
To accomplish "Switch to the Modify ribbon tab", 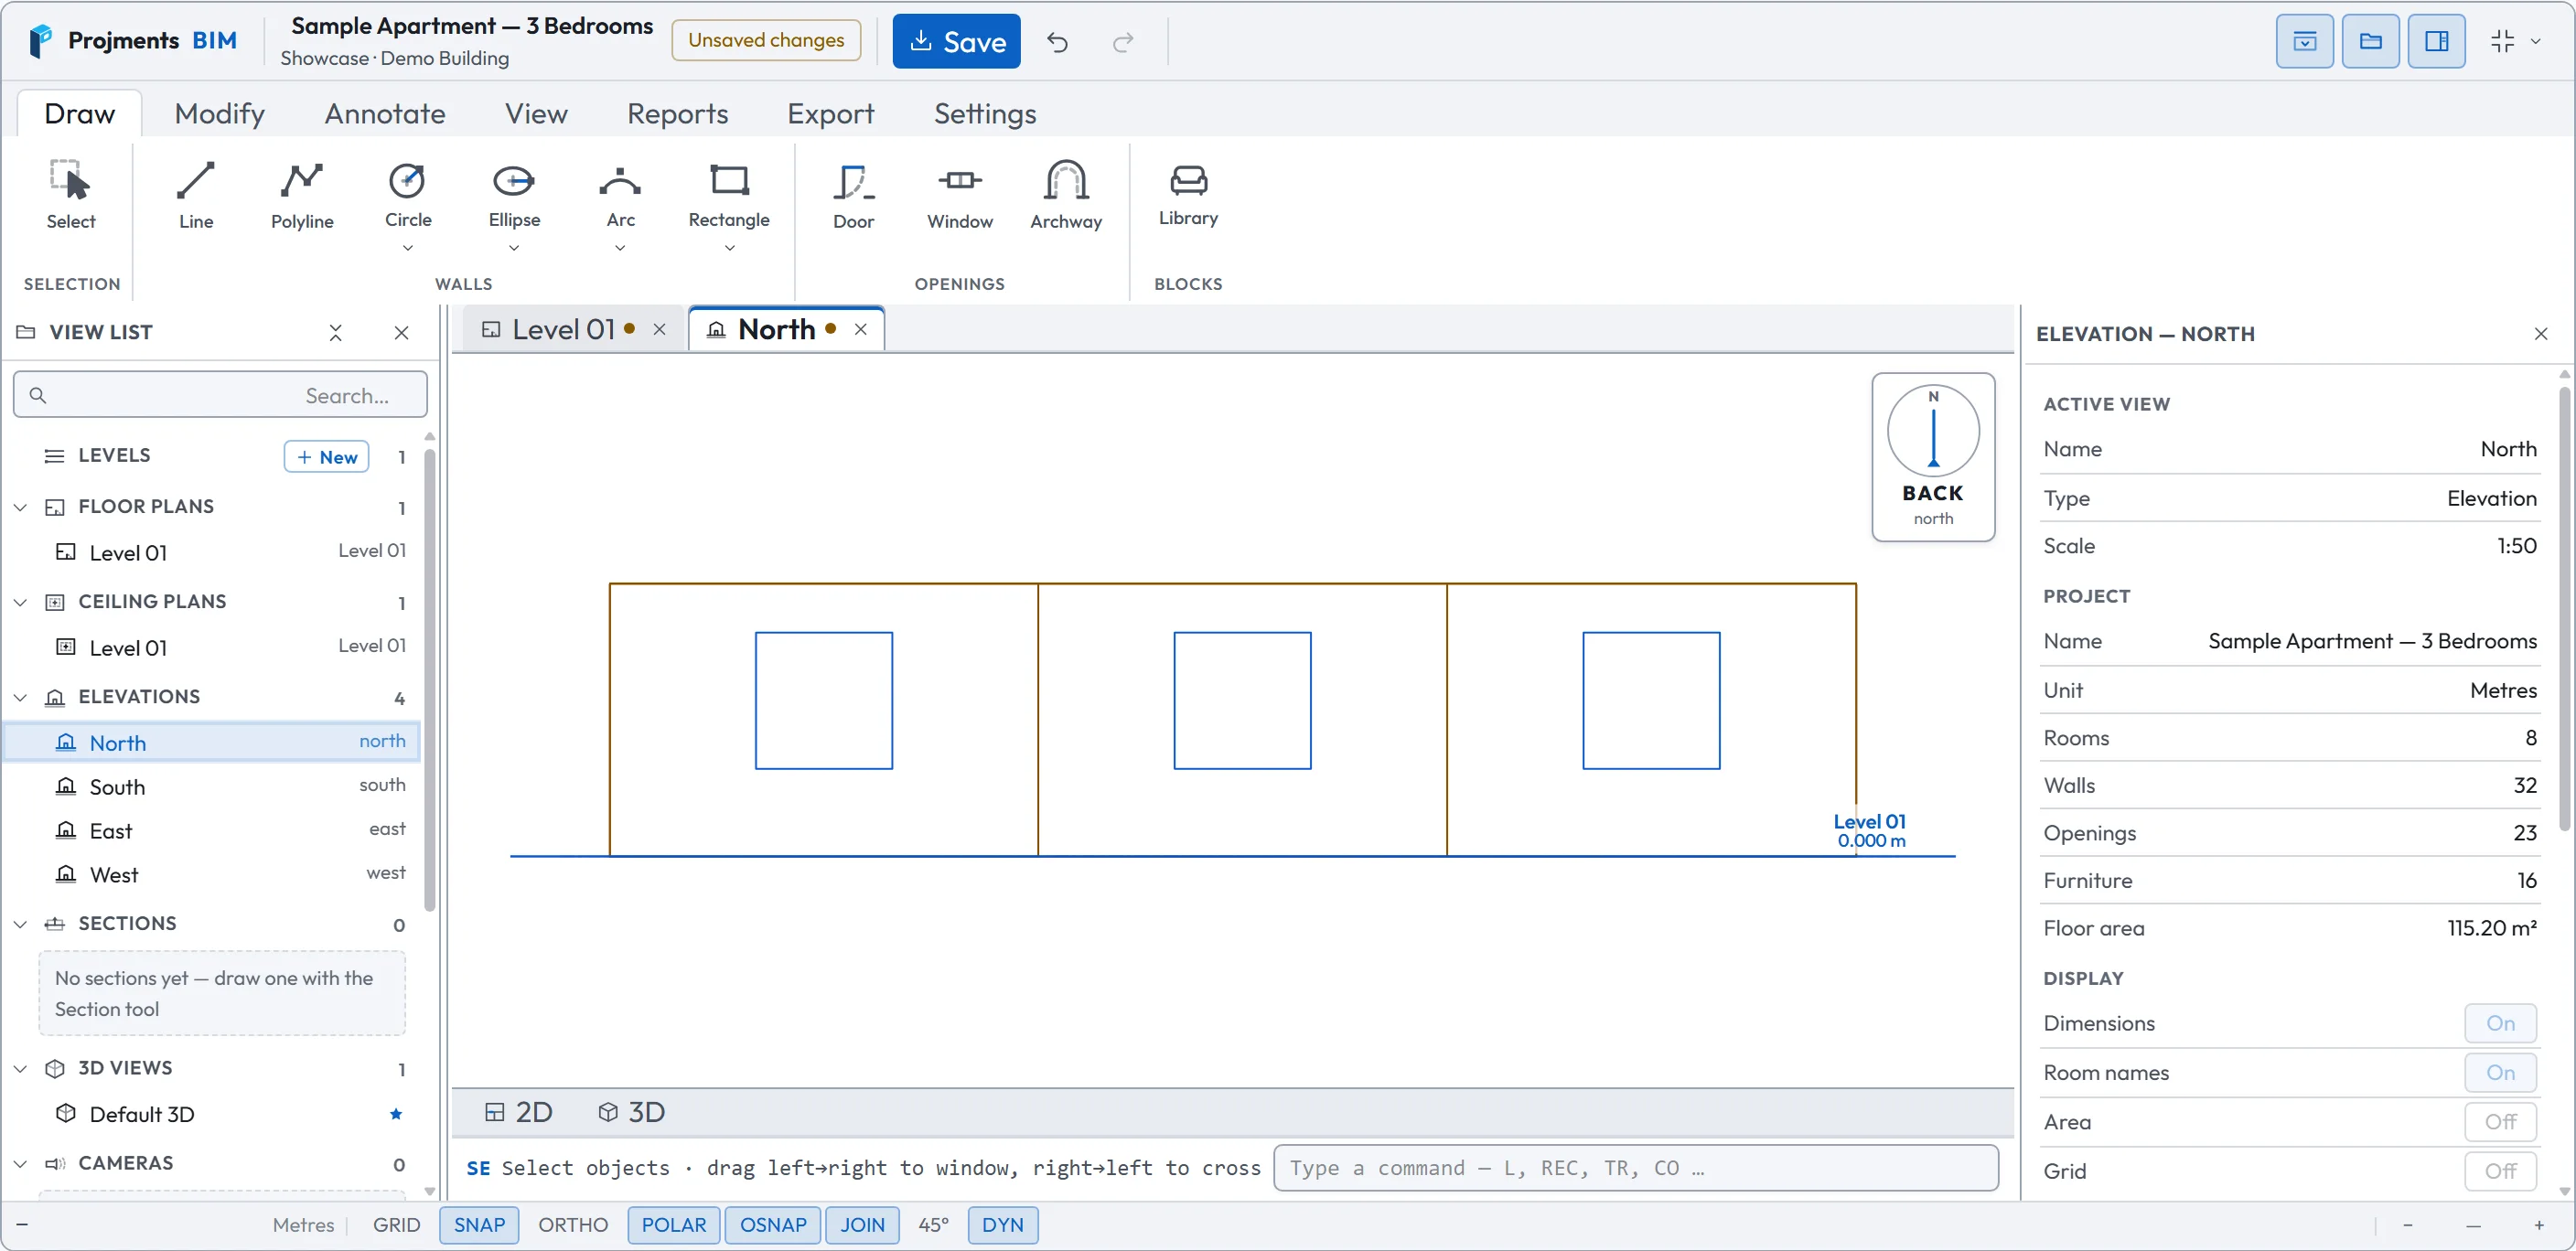I will (x=219, y=113).
